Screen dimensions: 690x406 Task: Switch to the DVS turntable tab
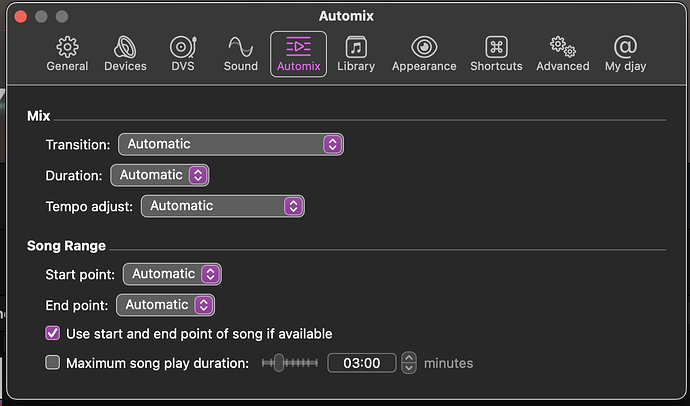point(183,54)
